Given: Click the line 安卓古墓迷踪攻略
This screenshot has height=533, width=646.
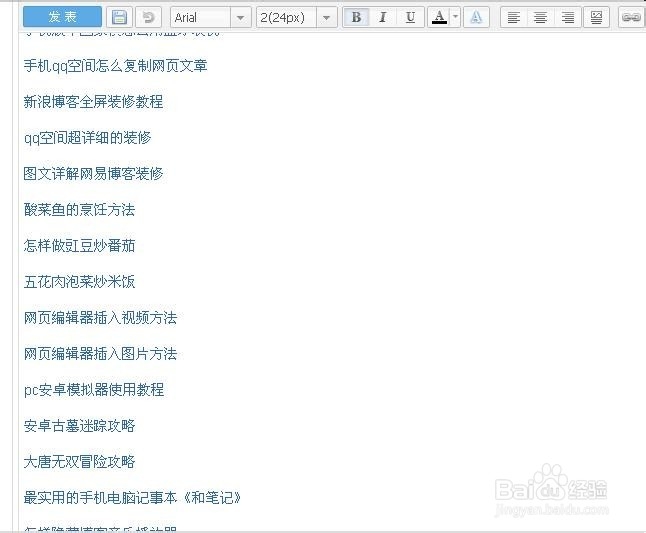Looking at the screenshot, I should pyautogui.click(x=80, y=426).
